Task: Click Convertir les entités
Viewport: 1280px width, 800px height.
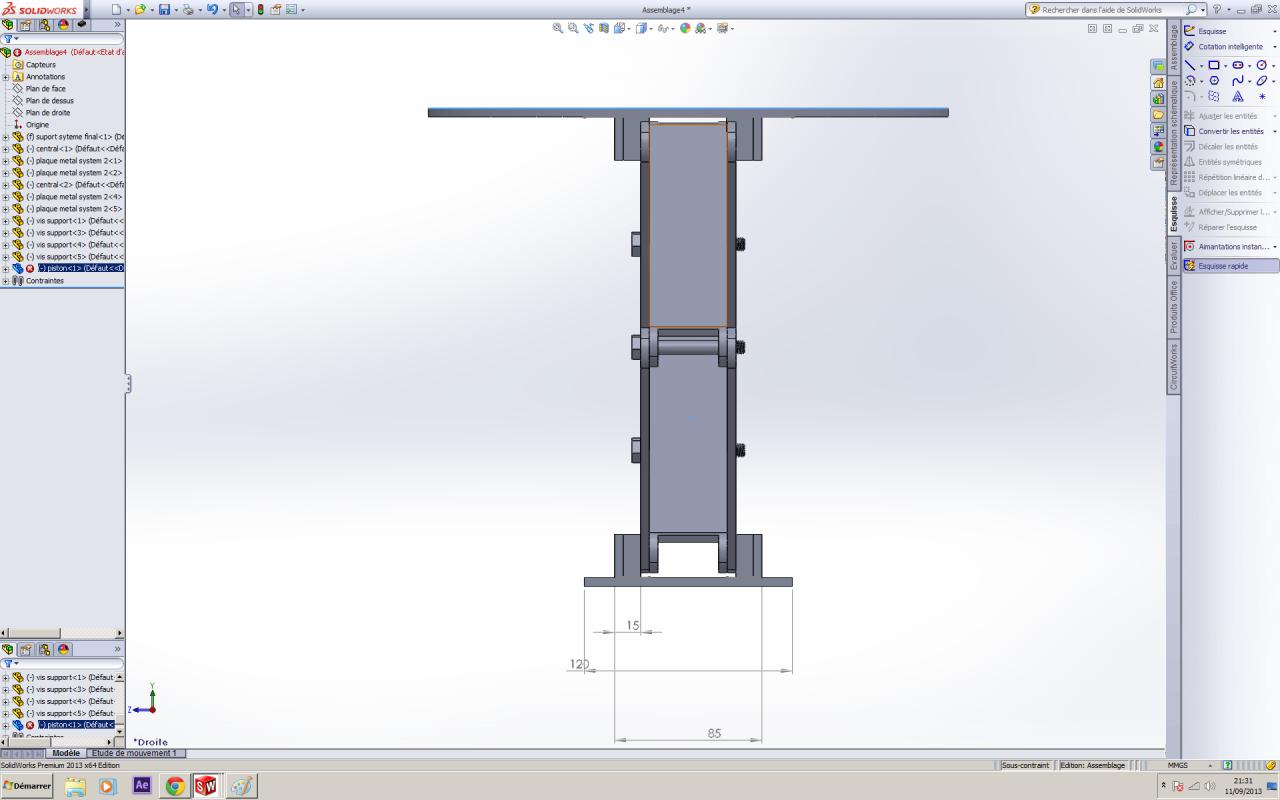Action: click(x=1224, y=131)
